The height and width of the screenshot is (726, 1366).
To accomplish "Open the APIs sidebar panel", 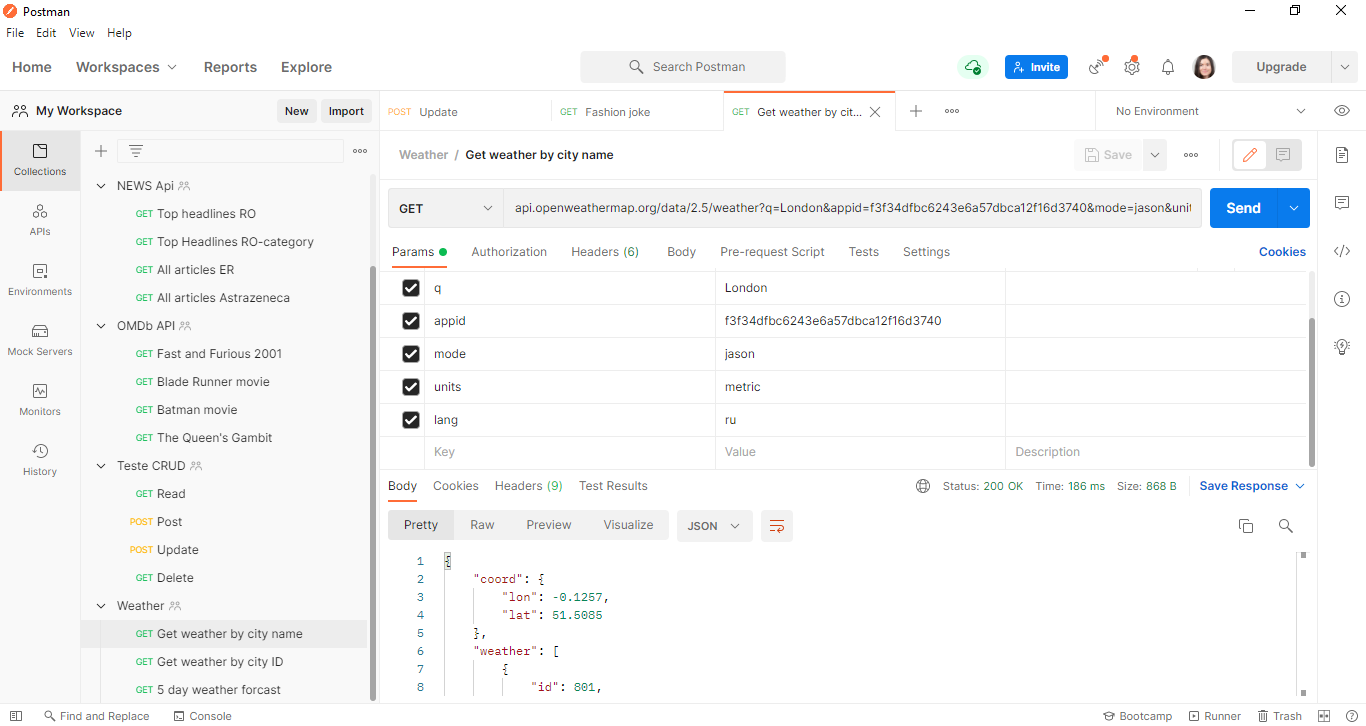I will pos(40,220).
